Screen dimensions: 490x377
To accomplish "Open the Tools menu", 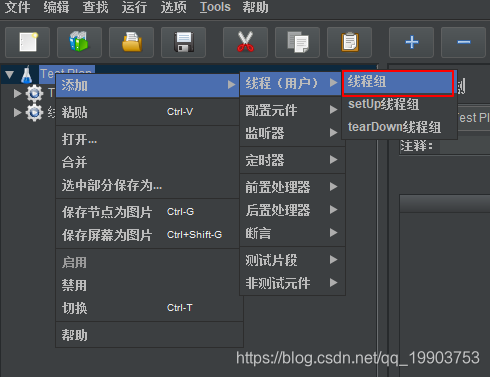I will pos(215,7).
